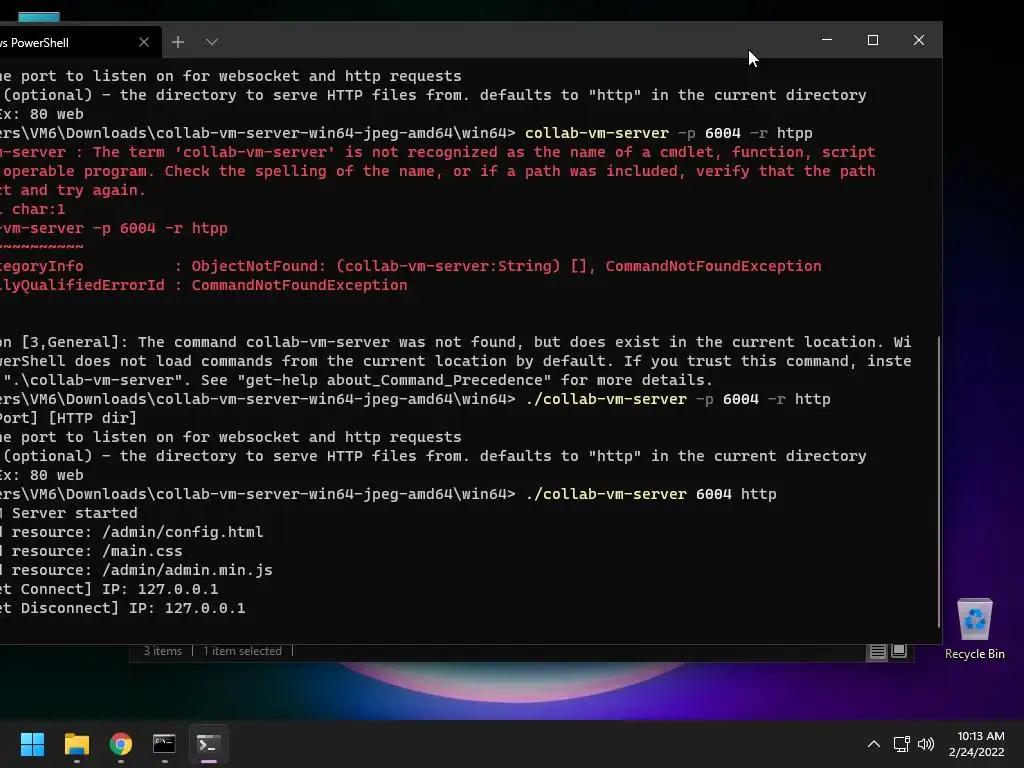This screenshot has height=768, width=1024.
Task: Click the terminal vertical scrollbar
Action: pyautogui.click(x=938, y=482)
